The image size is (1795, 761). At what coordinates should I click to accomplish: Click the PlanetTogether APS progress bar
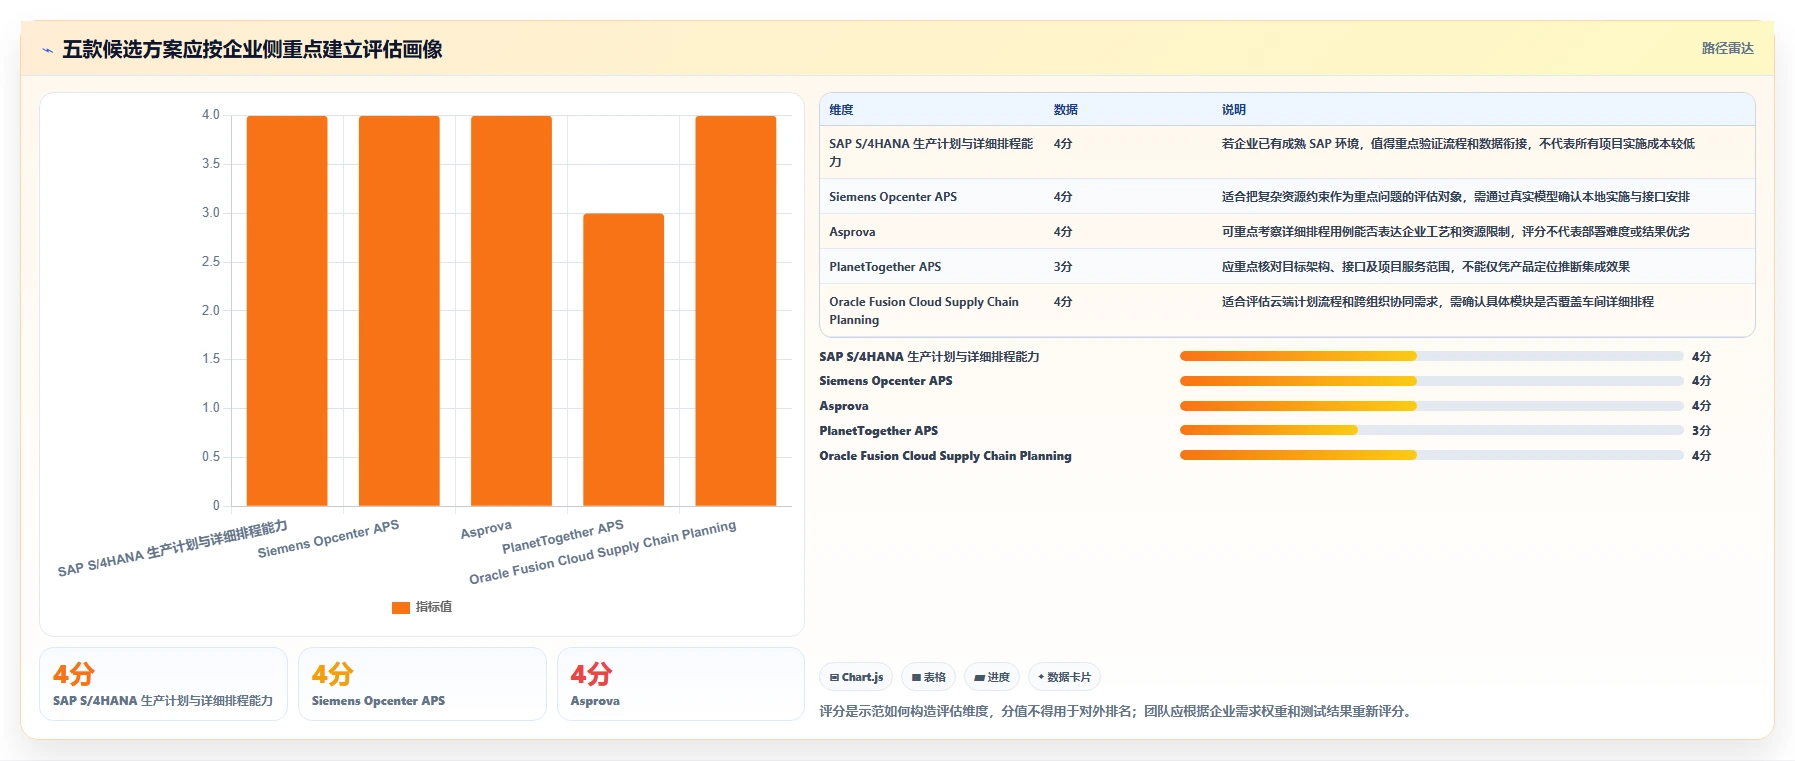[x=1431, y=431]
